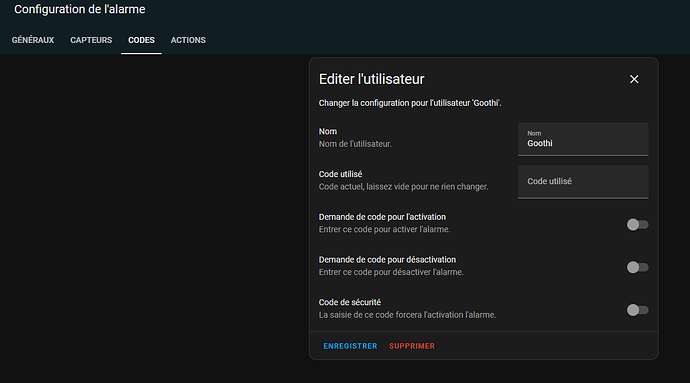This screenshot has width=690, height=383.
Task: Click the 'Code de sécurité' label text
Action: (350, 302)
